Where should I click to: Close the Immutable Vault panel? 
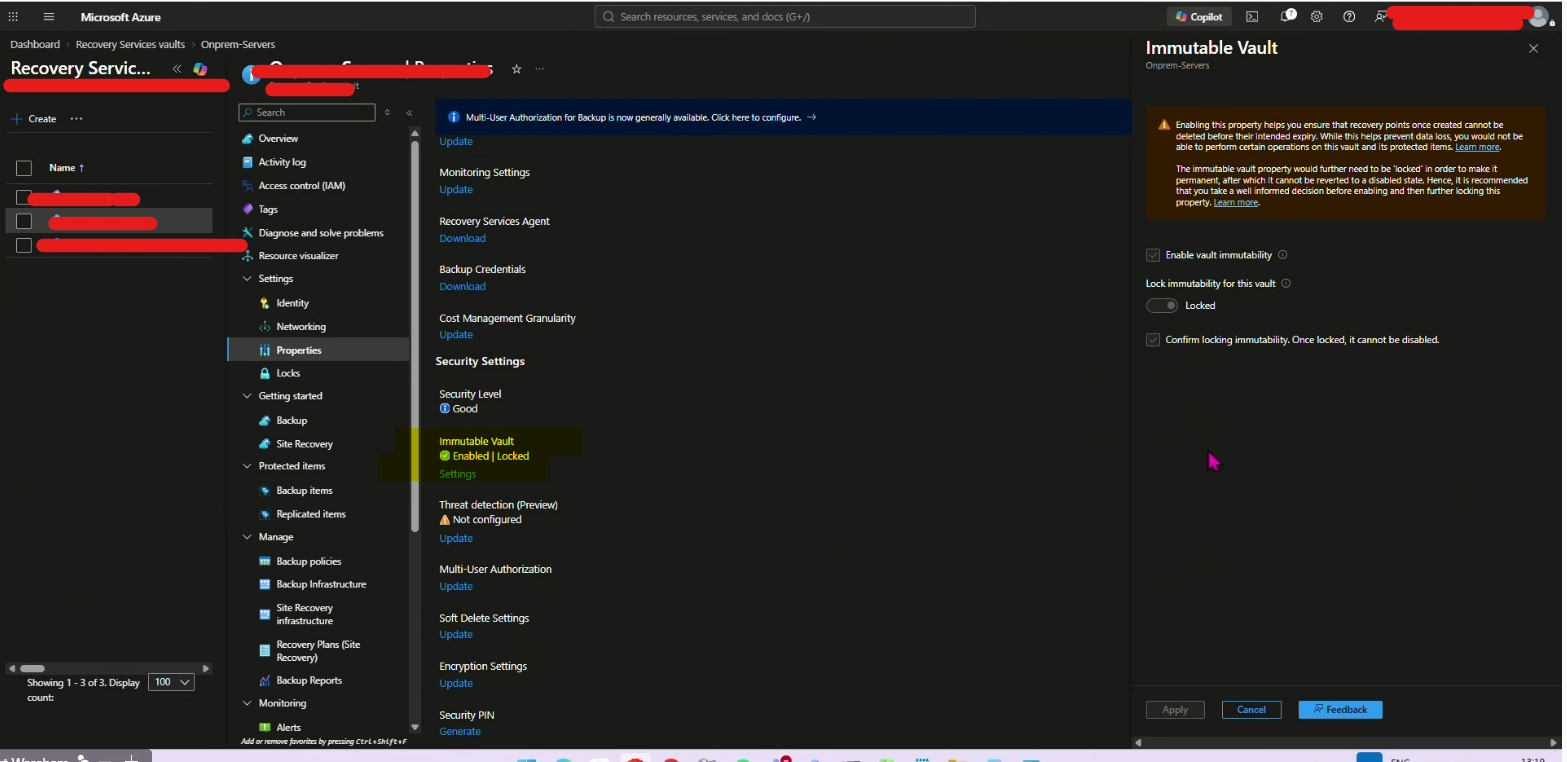coord(1533,48)
